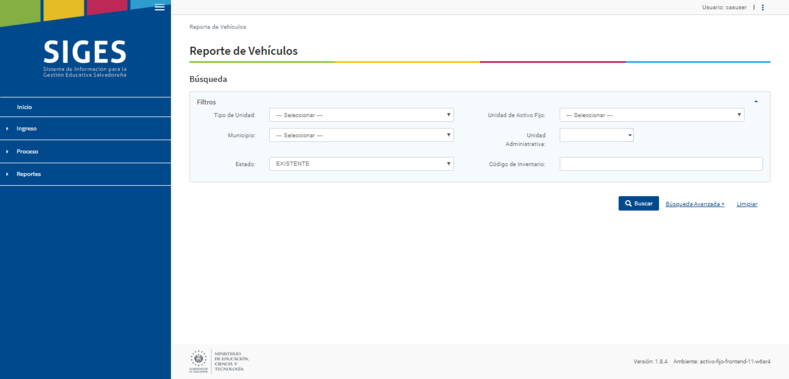Open the Búsqueda Avanzada link
789x379 pixels.
(x=694, y=204)
